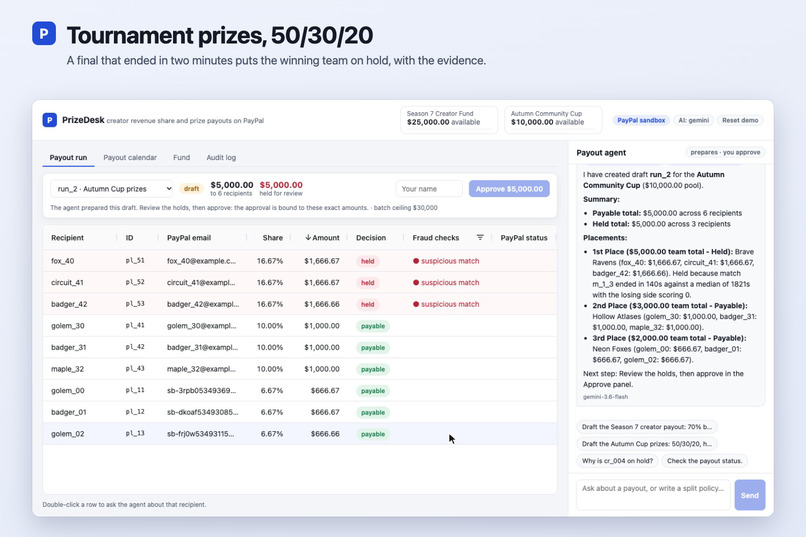Click the prepares - you approve pill
Screen dimensions: 806x537
(725, 152)
